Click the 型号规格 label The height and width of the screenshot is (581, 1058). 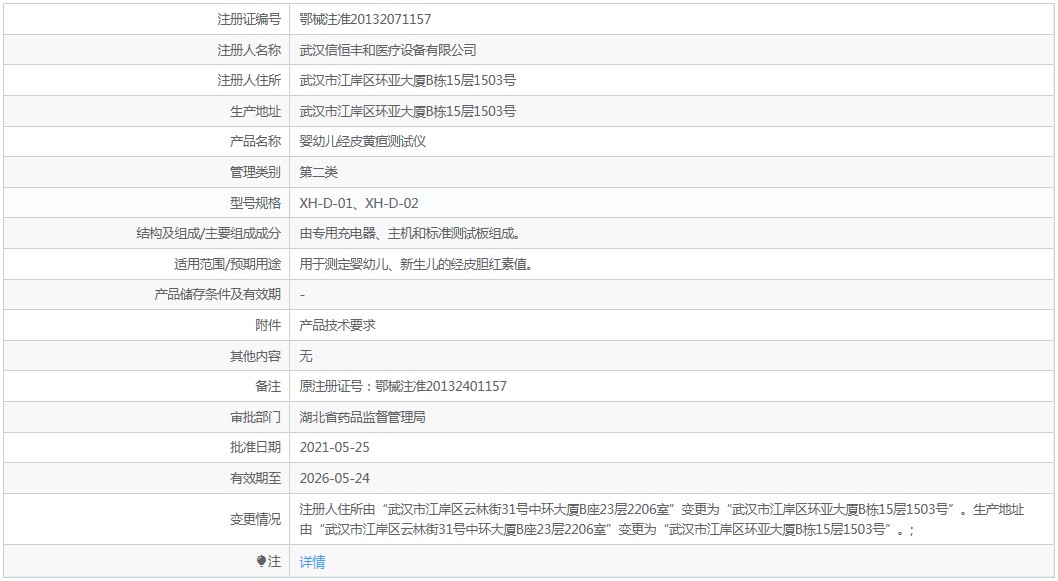(256, 203)
